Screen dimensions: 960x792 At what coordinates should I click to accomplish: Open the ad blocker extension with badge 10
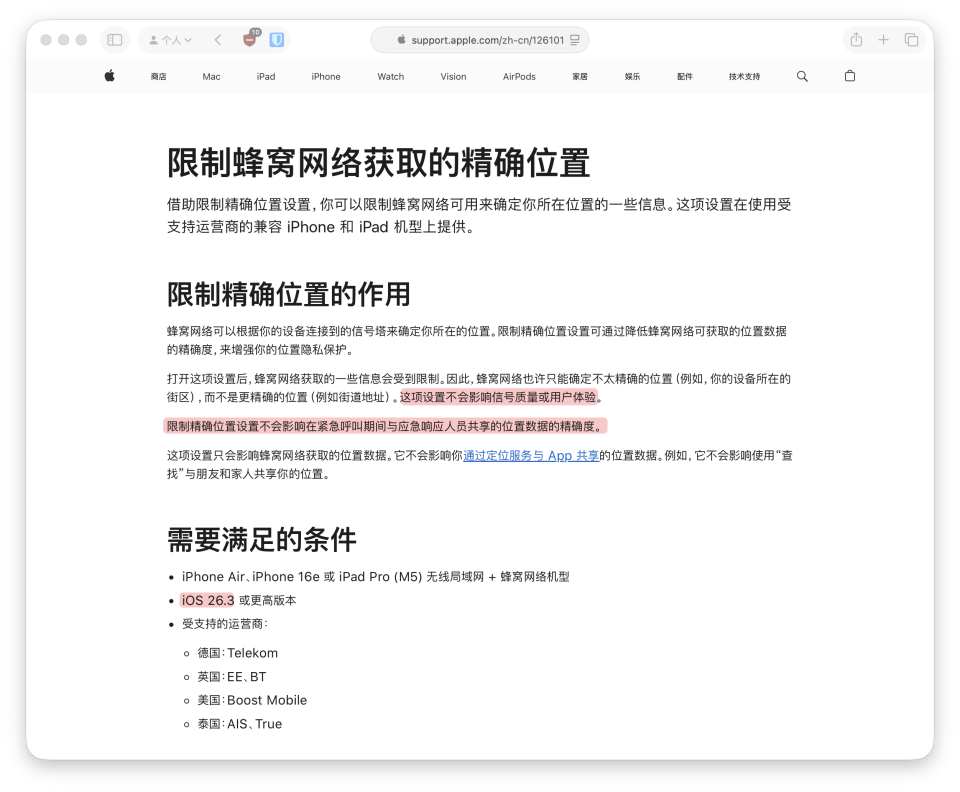click(x=250, y=39)
